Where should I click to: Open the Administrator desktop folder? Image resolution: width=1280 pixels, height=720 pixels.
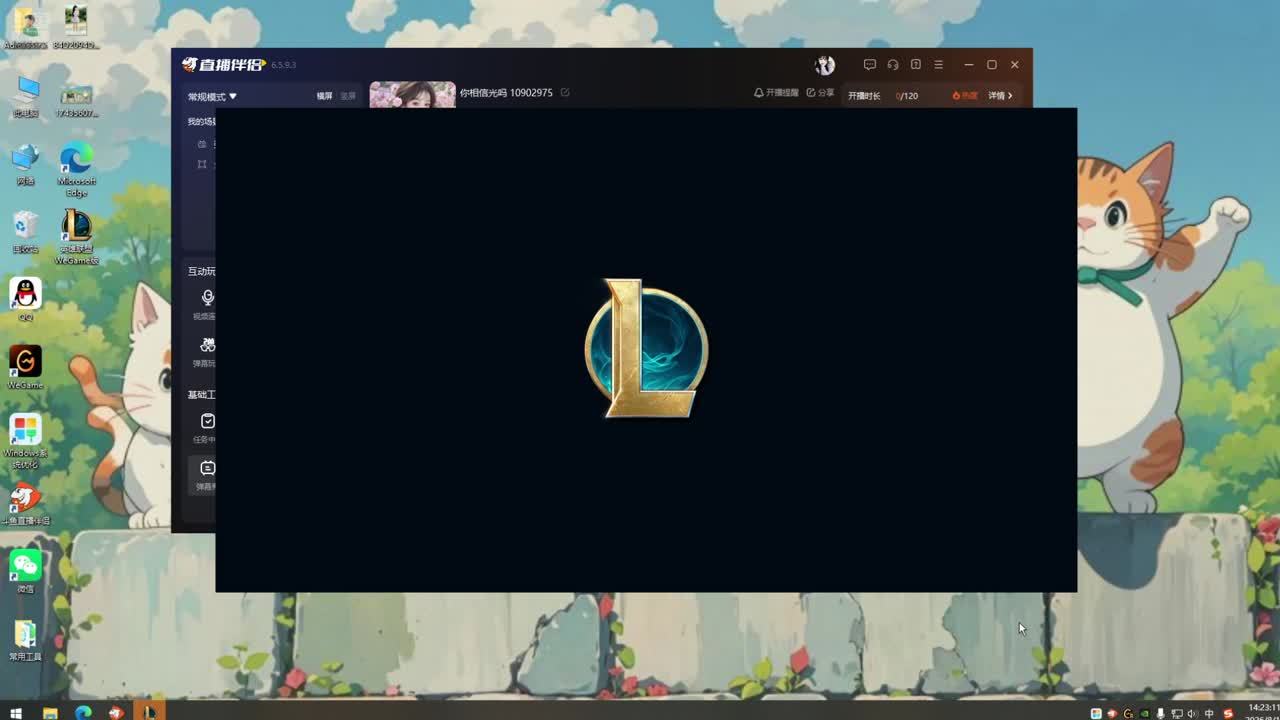click(x=25, y=27)
